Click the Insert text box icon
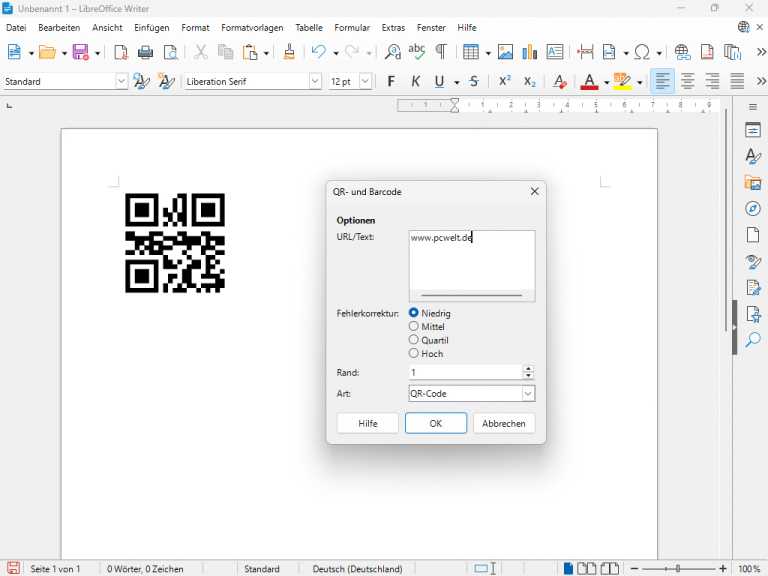The height and width of the screenshot is (576, 768). pyautogui.click(x=554, y=51)
